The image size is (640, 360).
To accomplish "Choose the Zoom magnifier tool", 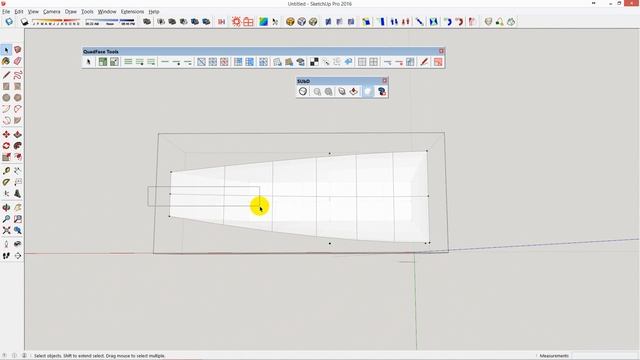I will click(x=6, y=219).
